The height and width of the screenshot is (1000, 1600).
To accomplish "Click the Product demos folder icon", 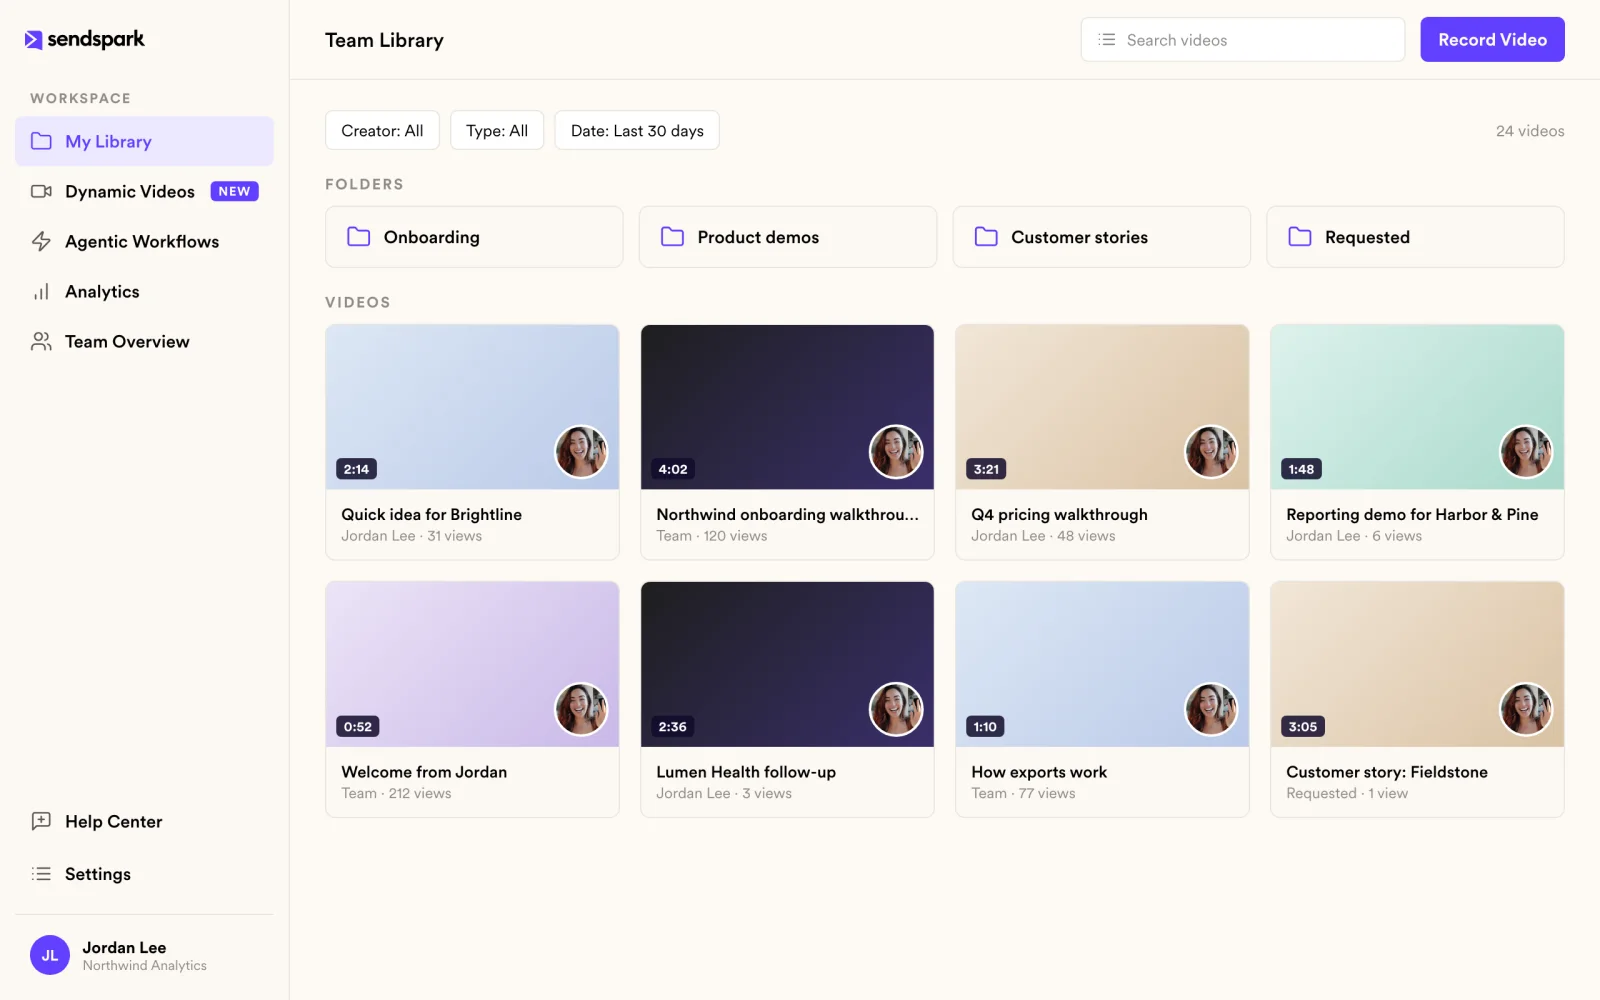I will tap(672, 237).
